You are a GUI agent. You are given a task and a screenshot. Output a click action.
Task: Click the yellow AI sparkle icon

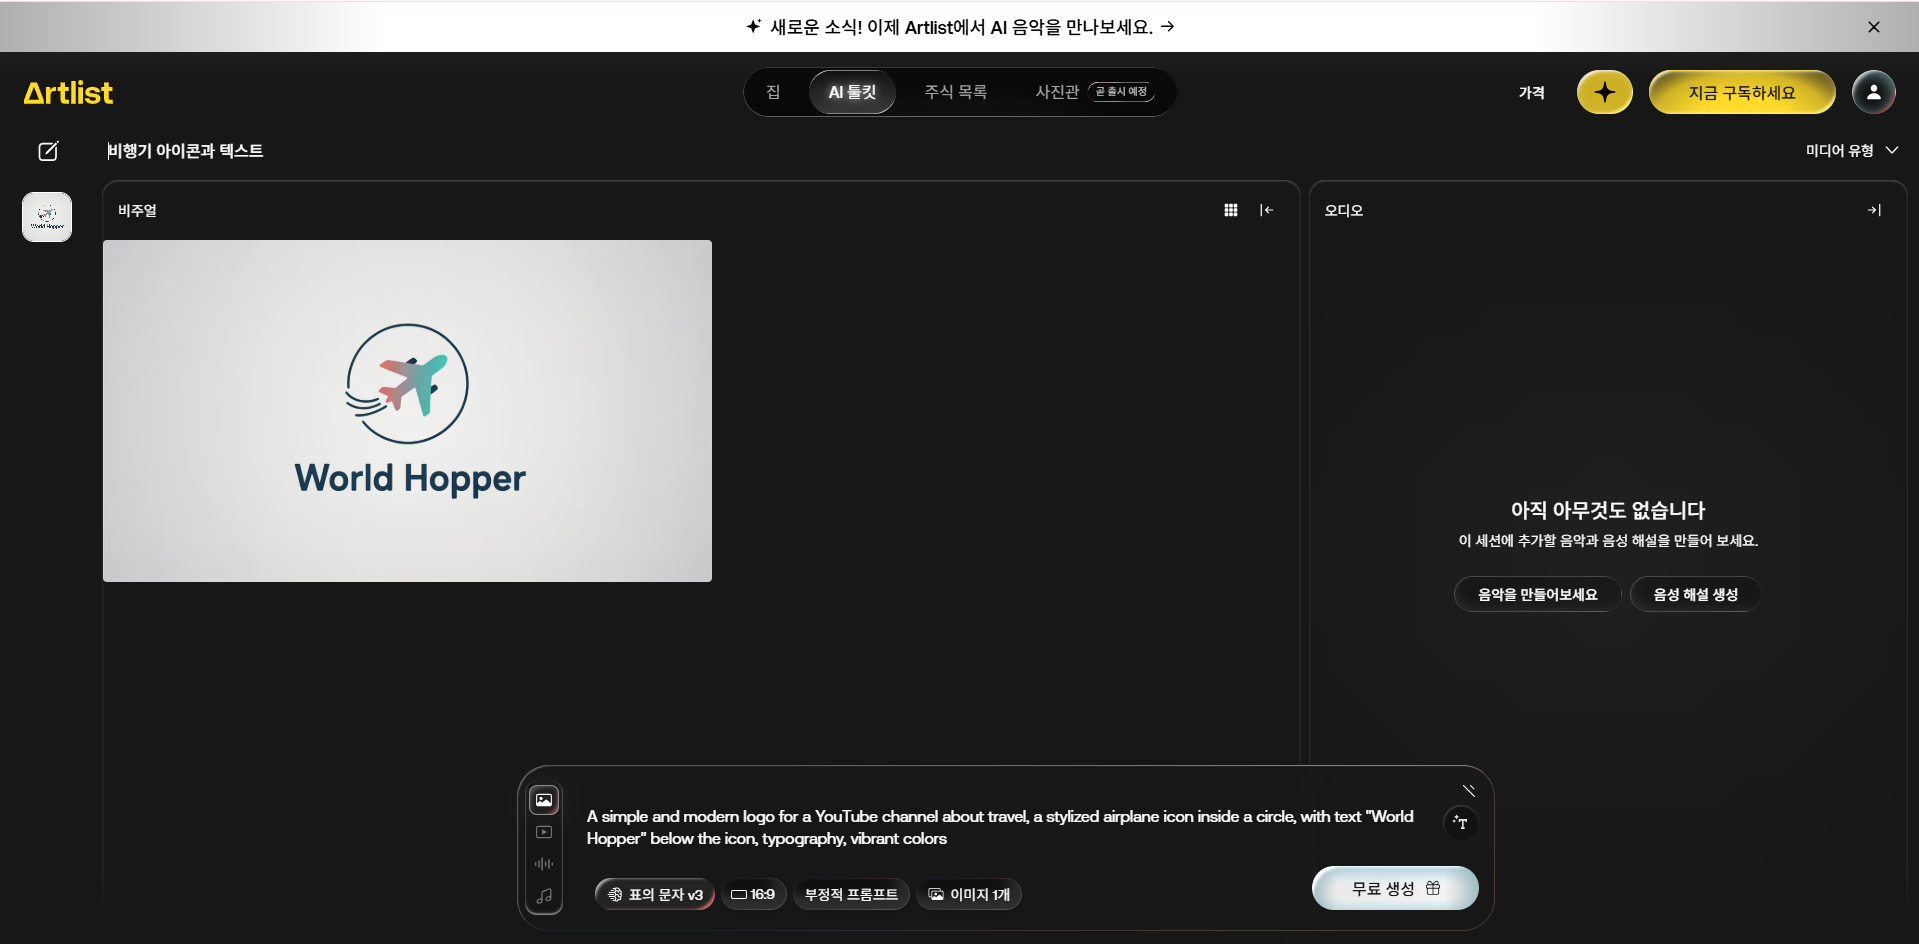[1604, 92]
